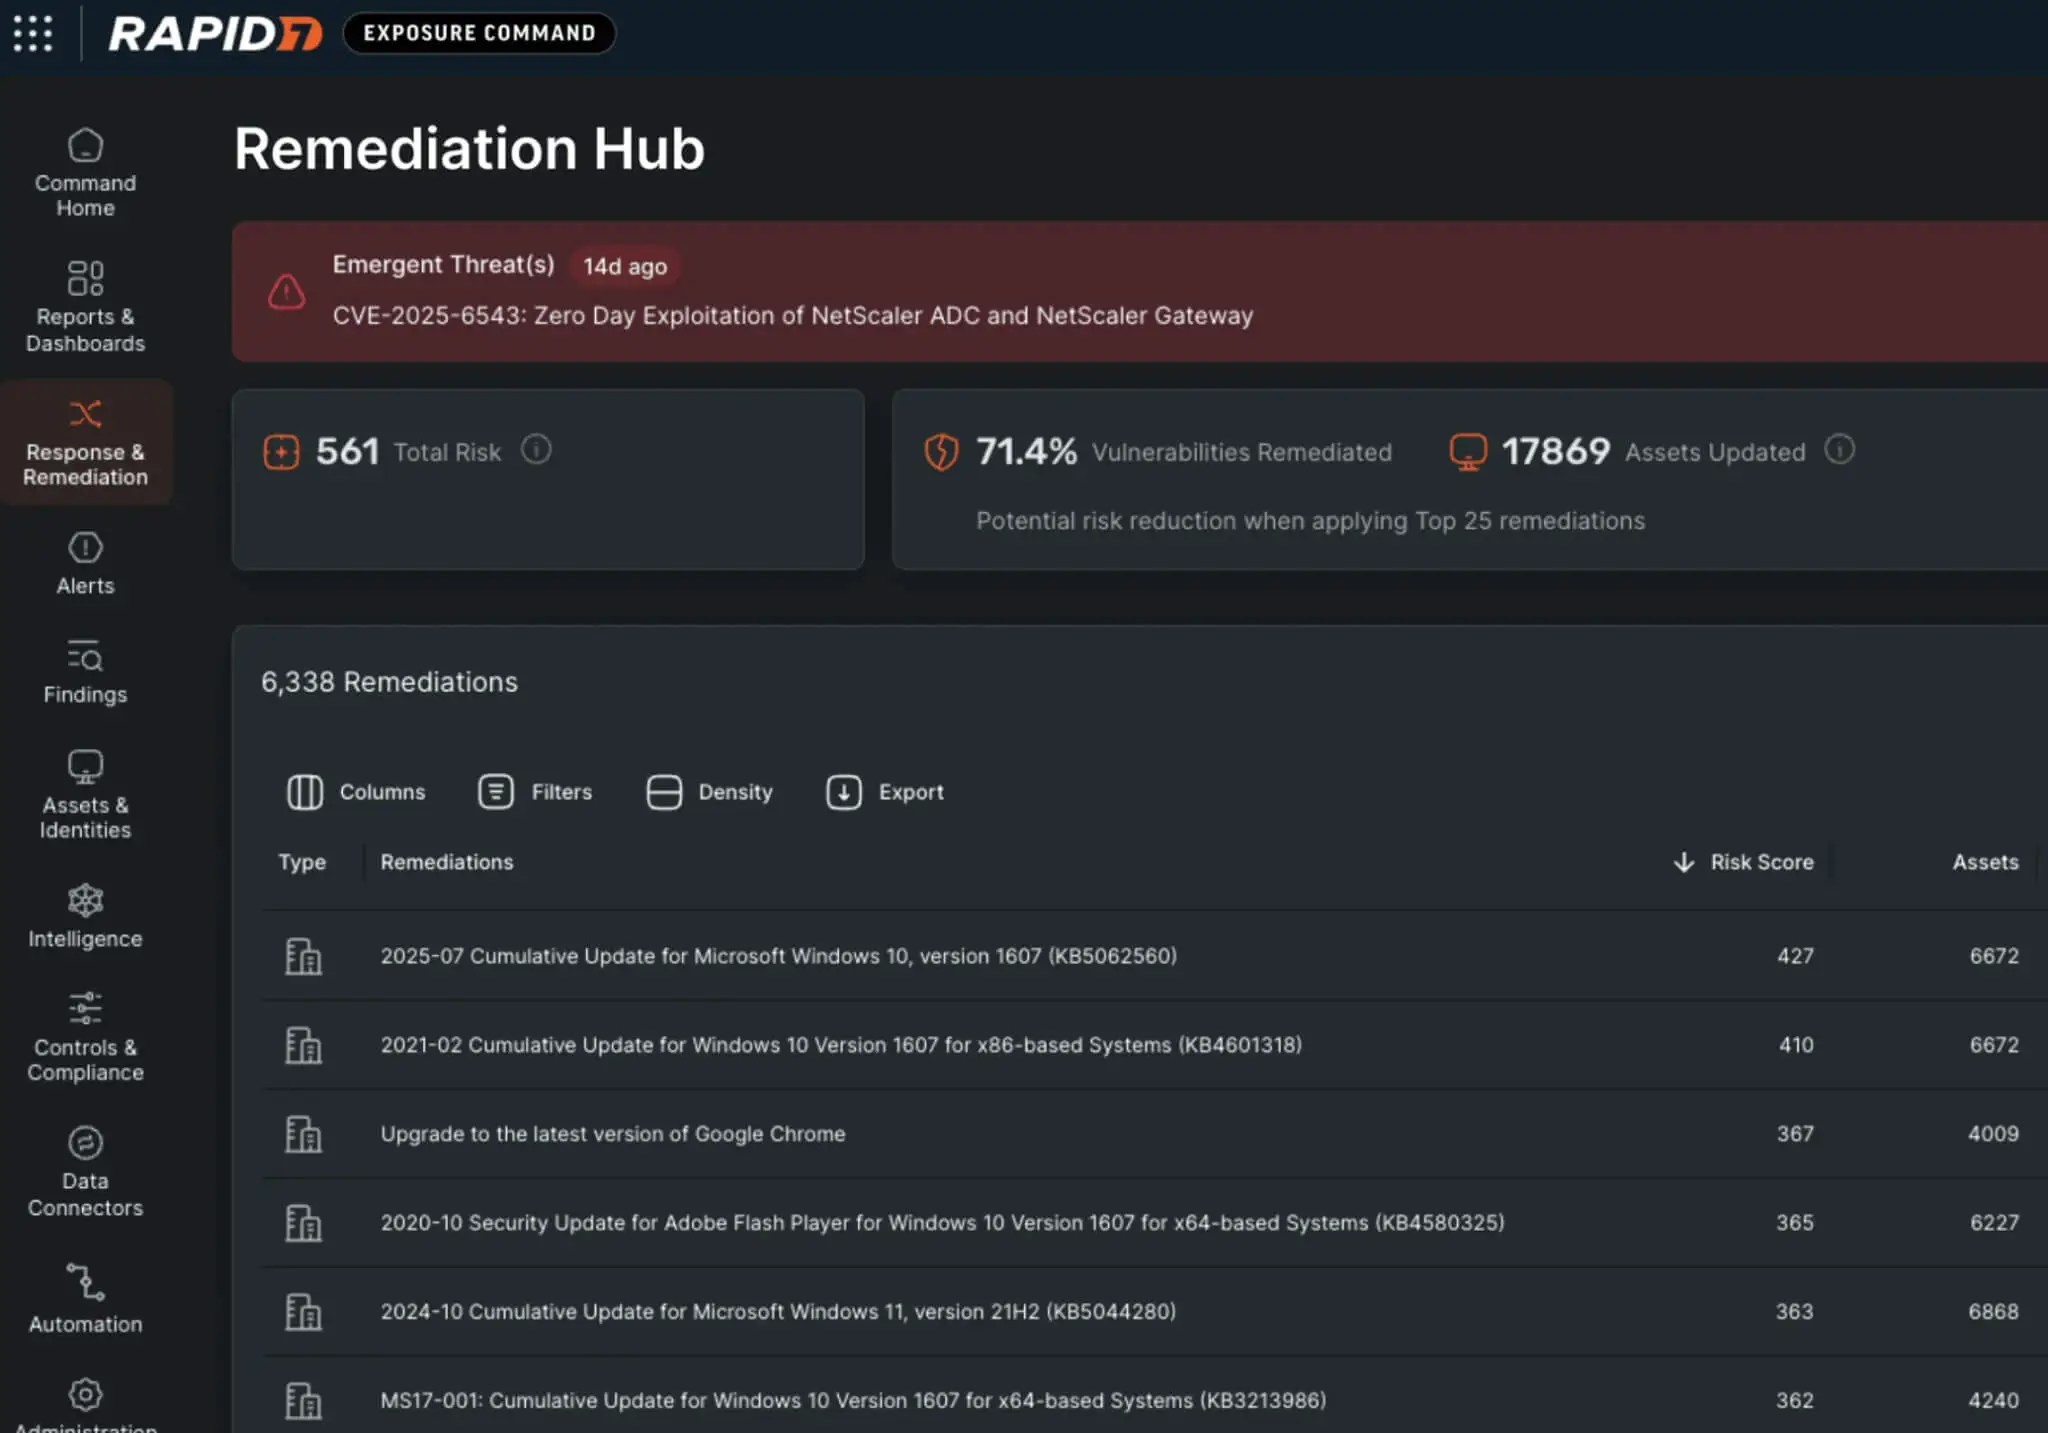The height and width of the screenshot is (1433, 2048).
Task: Click the Remediations column header
Action: pyautogui.click(x=447, y=862)
